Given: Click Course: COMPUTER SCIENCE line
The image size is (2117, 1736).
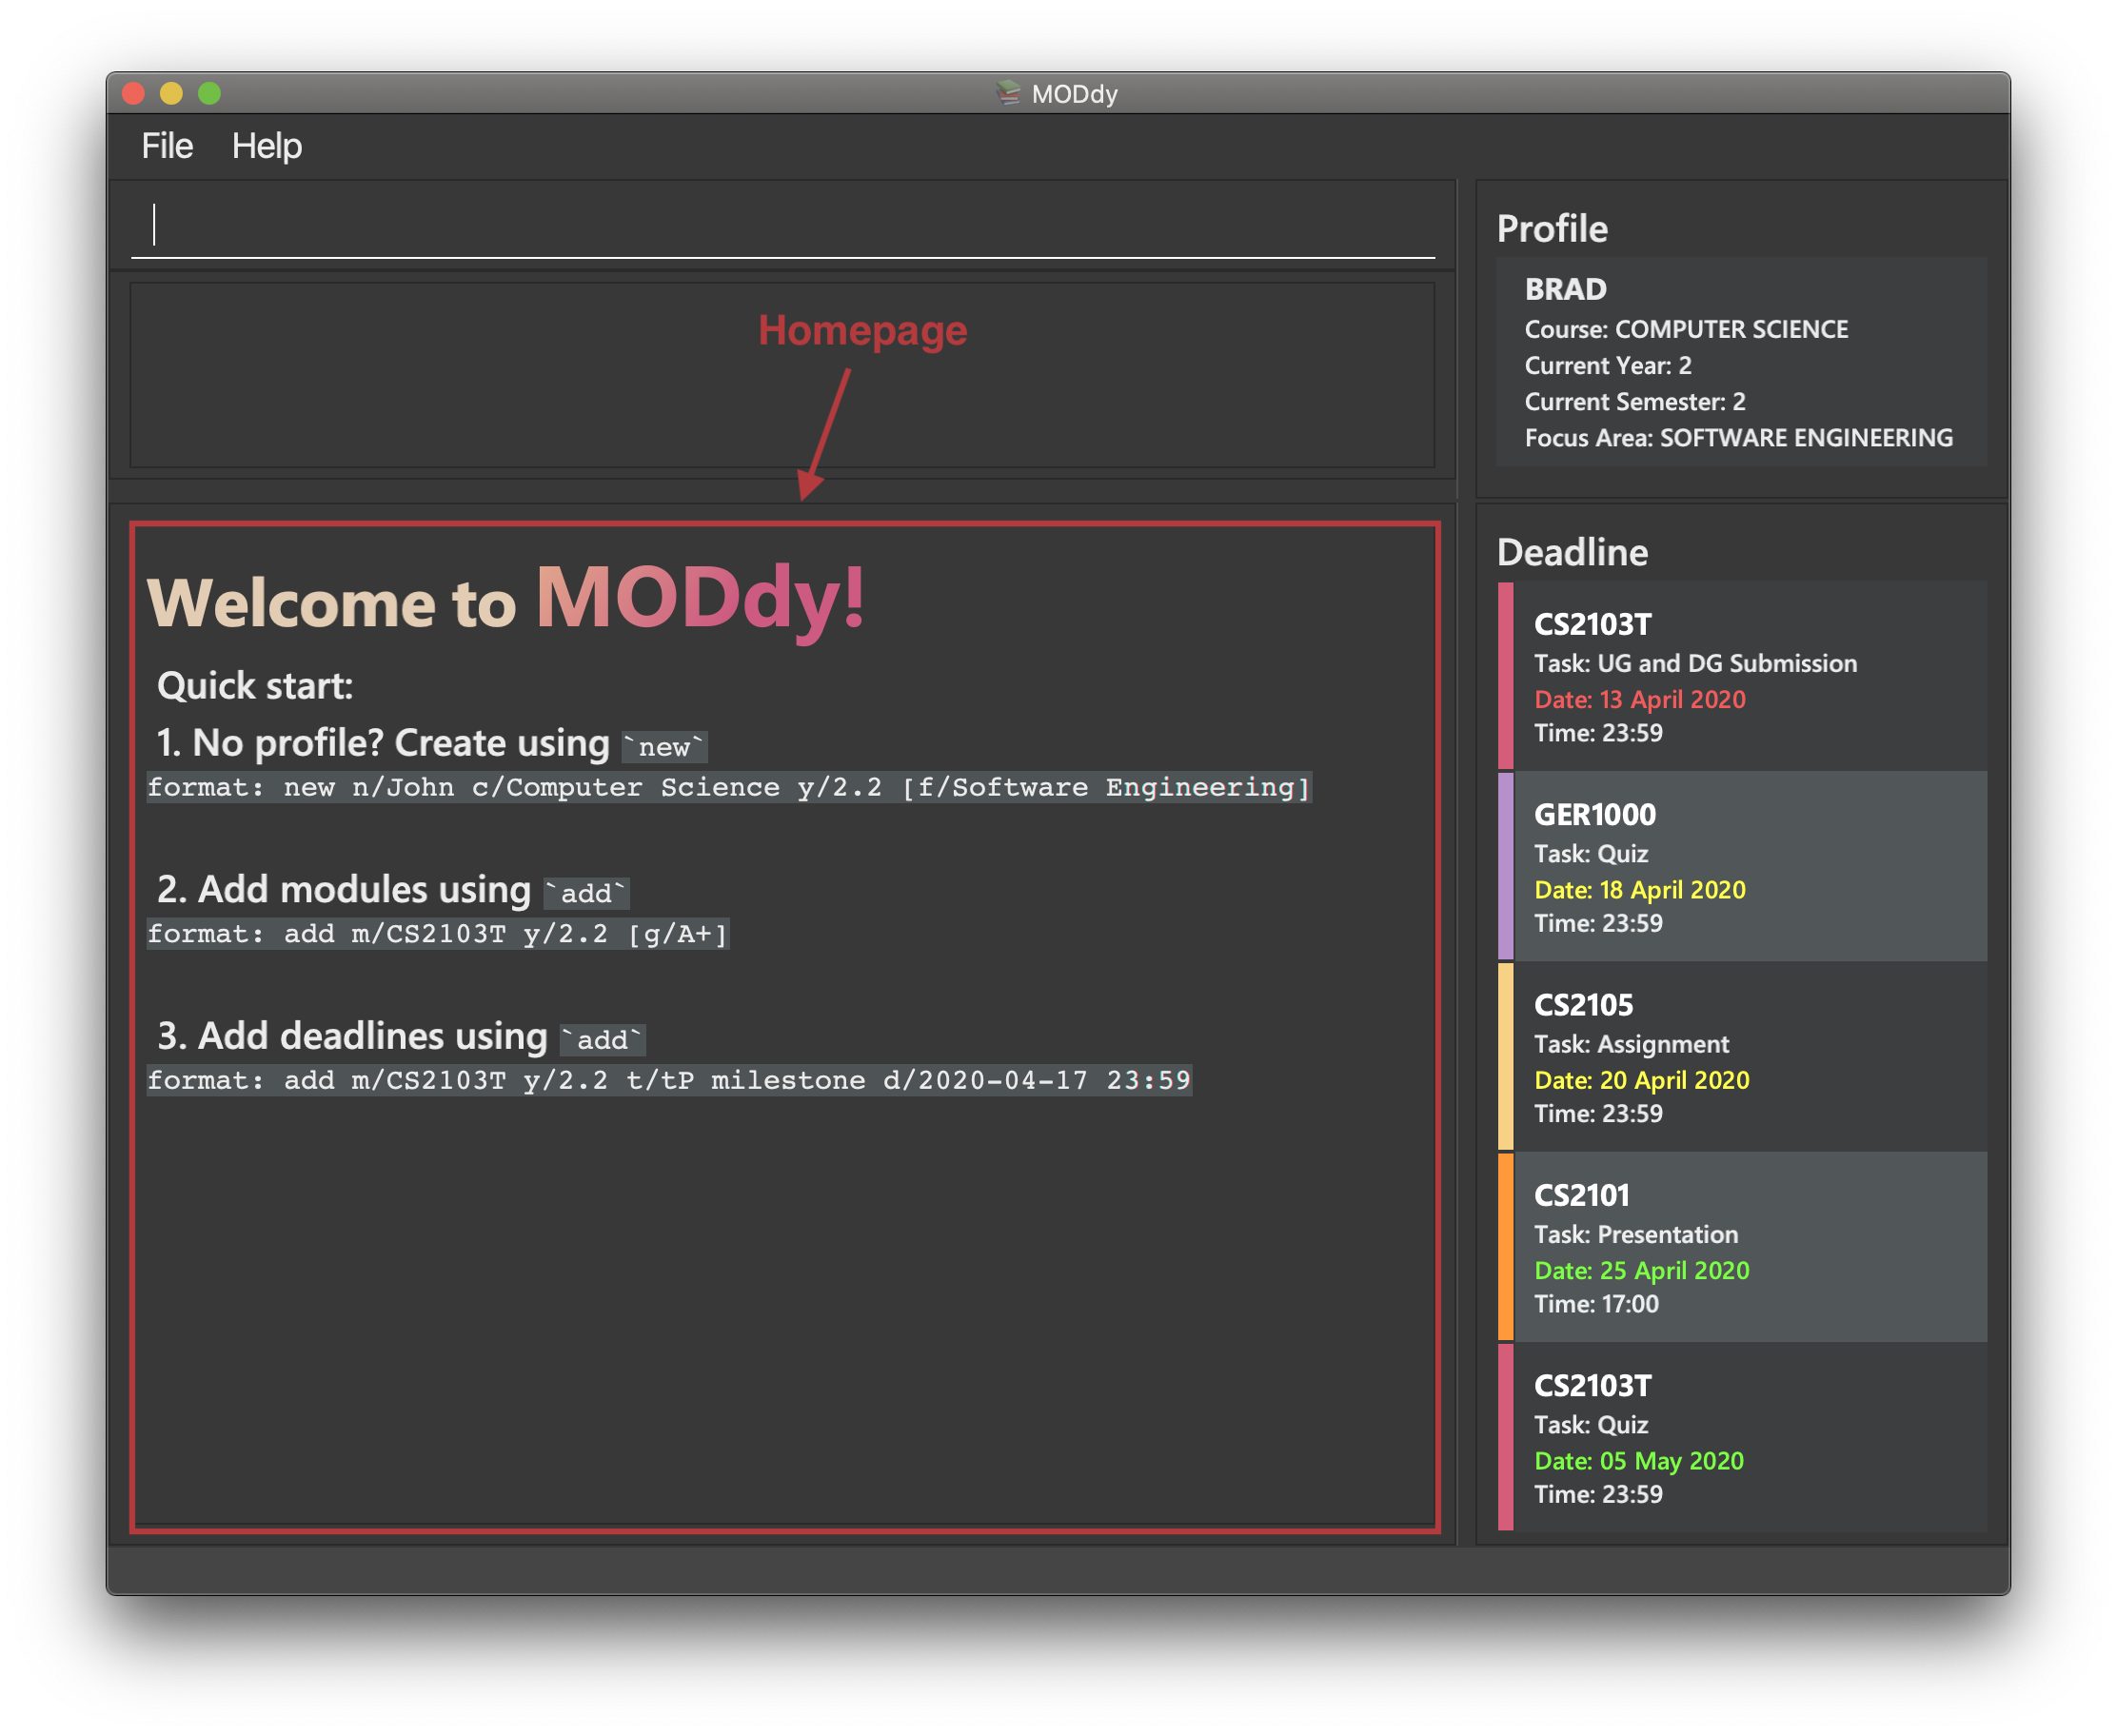Looking at the screenshot, I should point(1686,329).
